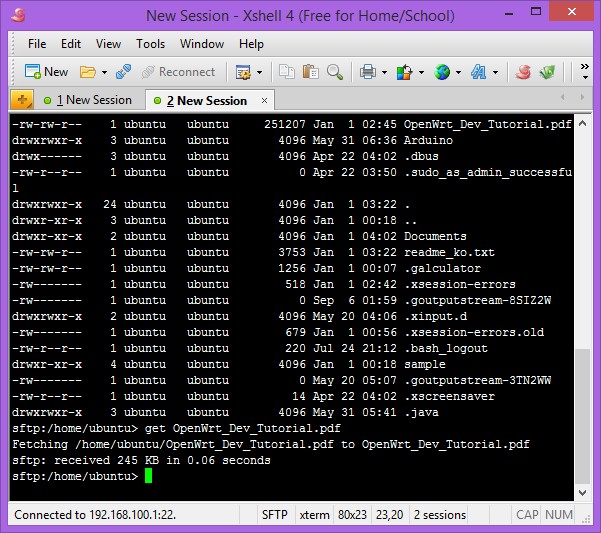601x533 pixels.
Task: Click the tab scroll left arrow
Action: tap(562, 97)
